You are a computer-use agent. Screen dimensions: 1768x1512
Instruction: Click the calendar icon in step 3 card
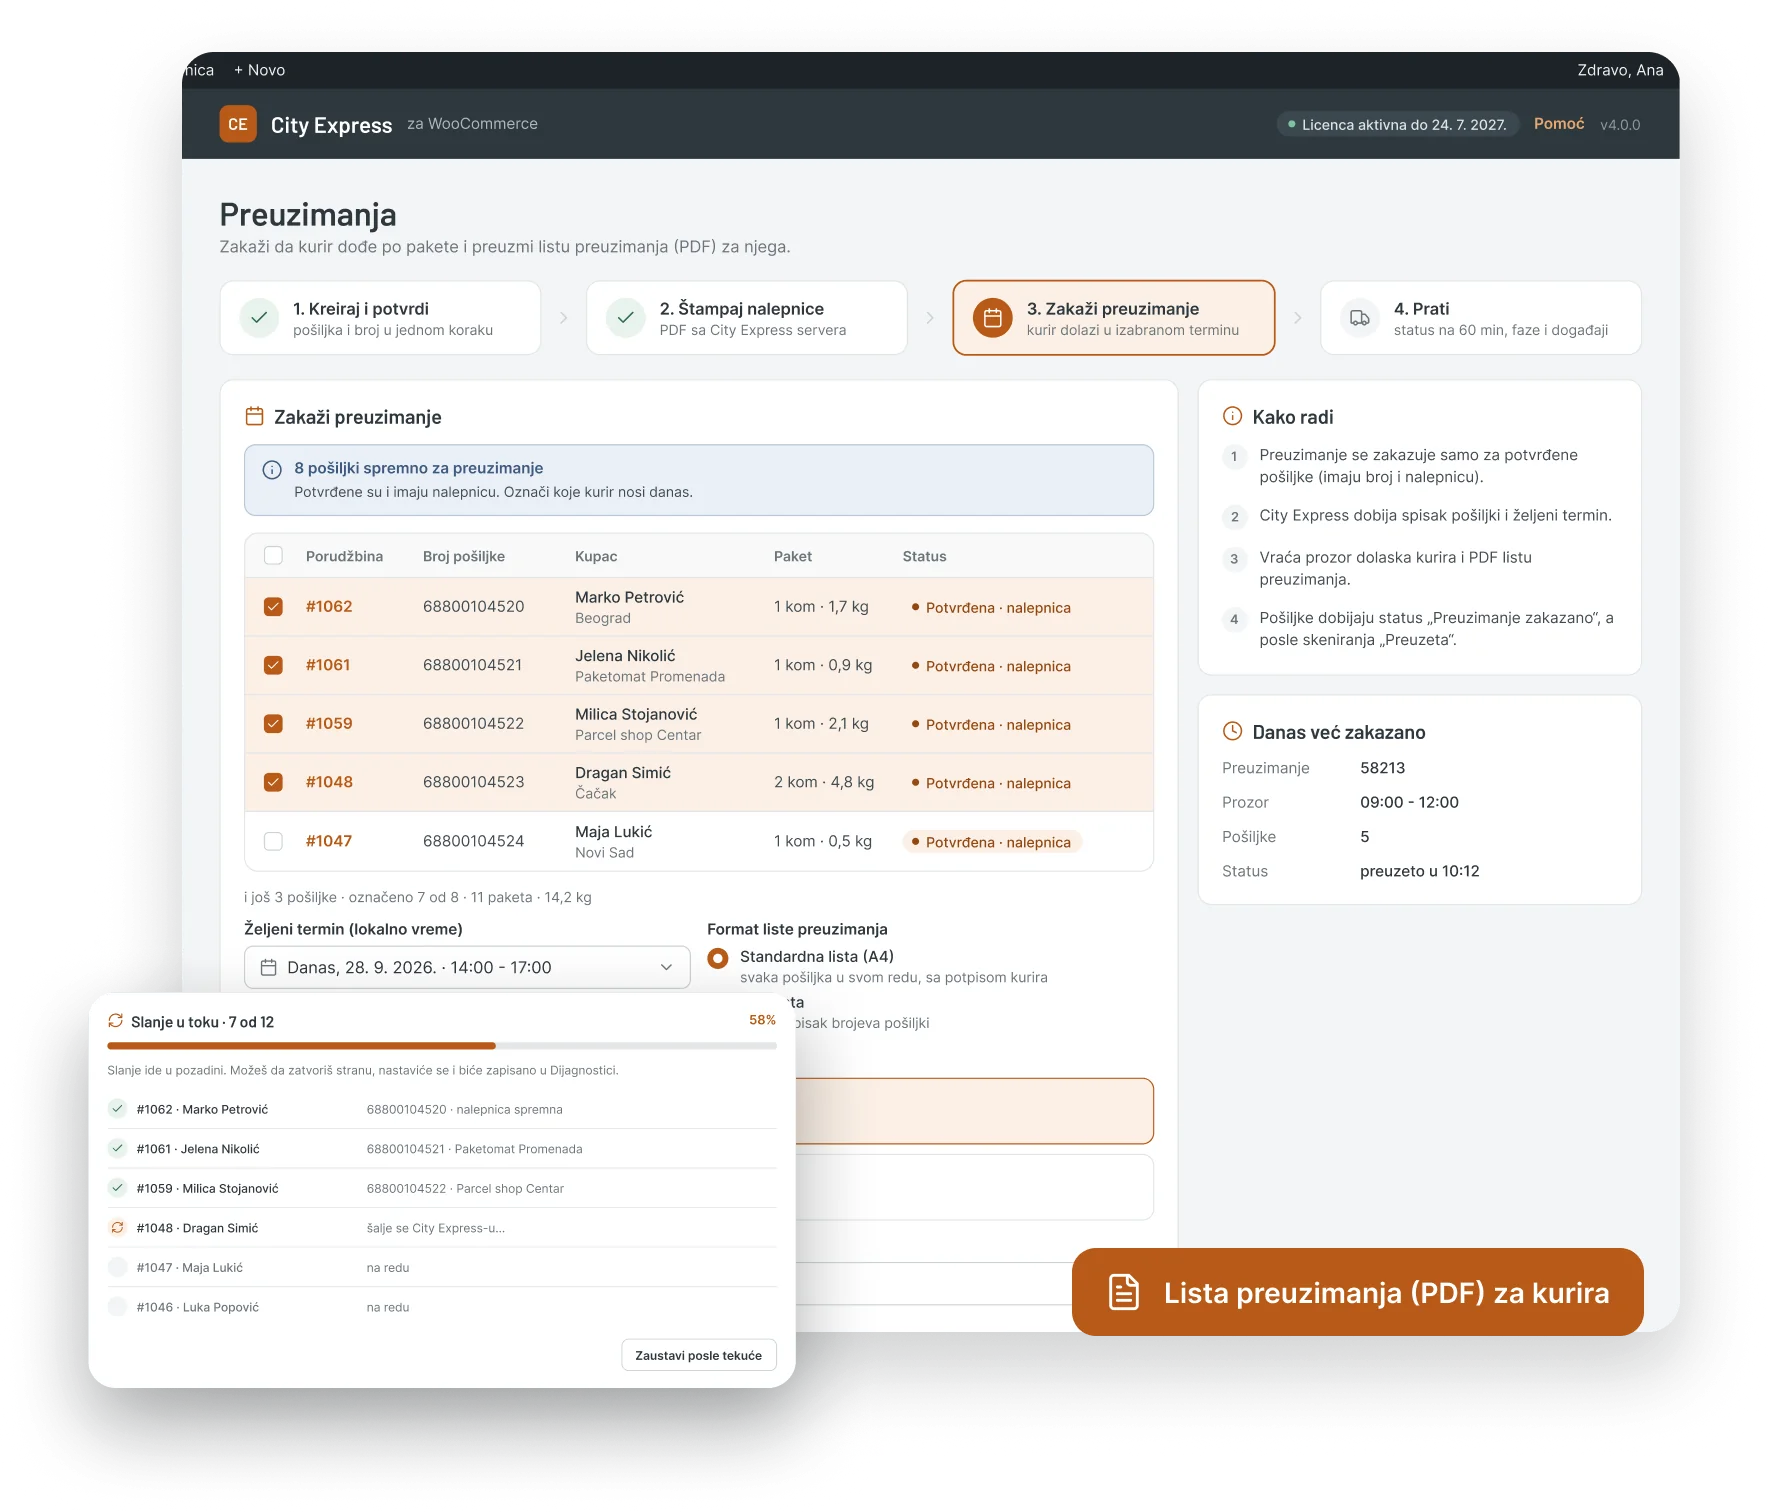point(993,318)
